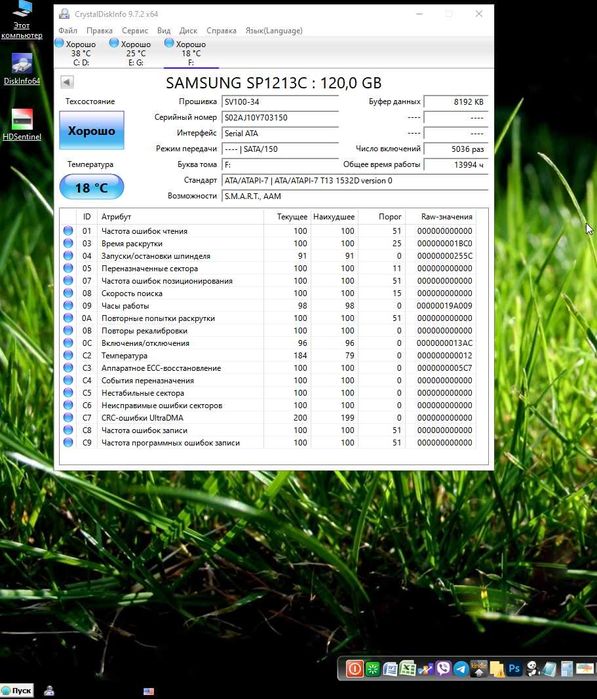The width and height of the screenshot is (597, 699).
Task: Click the Наихудшее column header
Action: click(x=334, y=217)
